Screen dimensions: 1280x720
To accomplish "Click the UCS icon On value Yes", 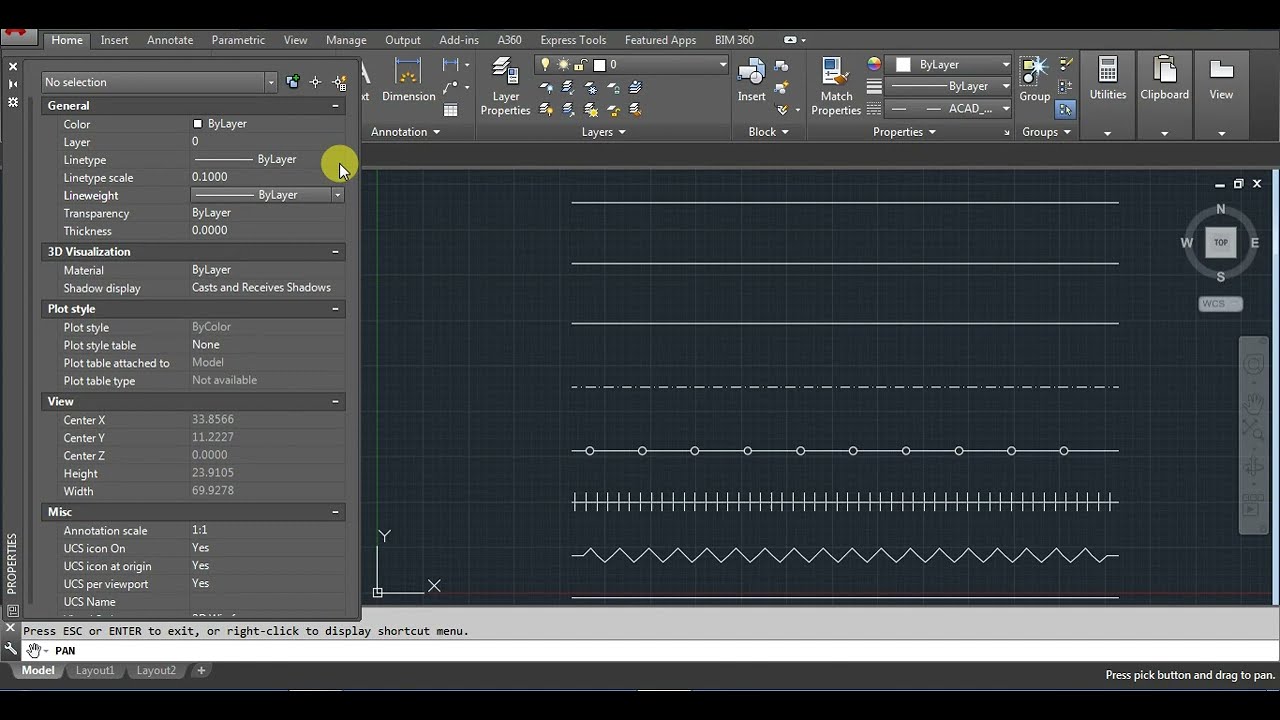I will [x=200, y=548].
